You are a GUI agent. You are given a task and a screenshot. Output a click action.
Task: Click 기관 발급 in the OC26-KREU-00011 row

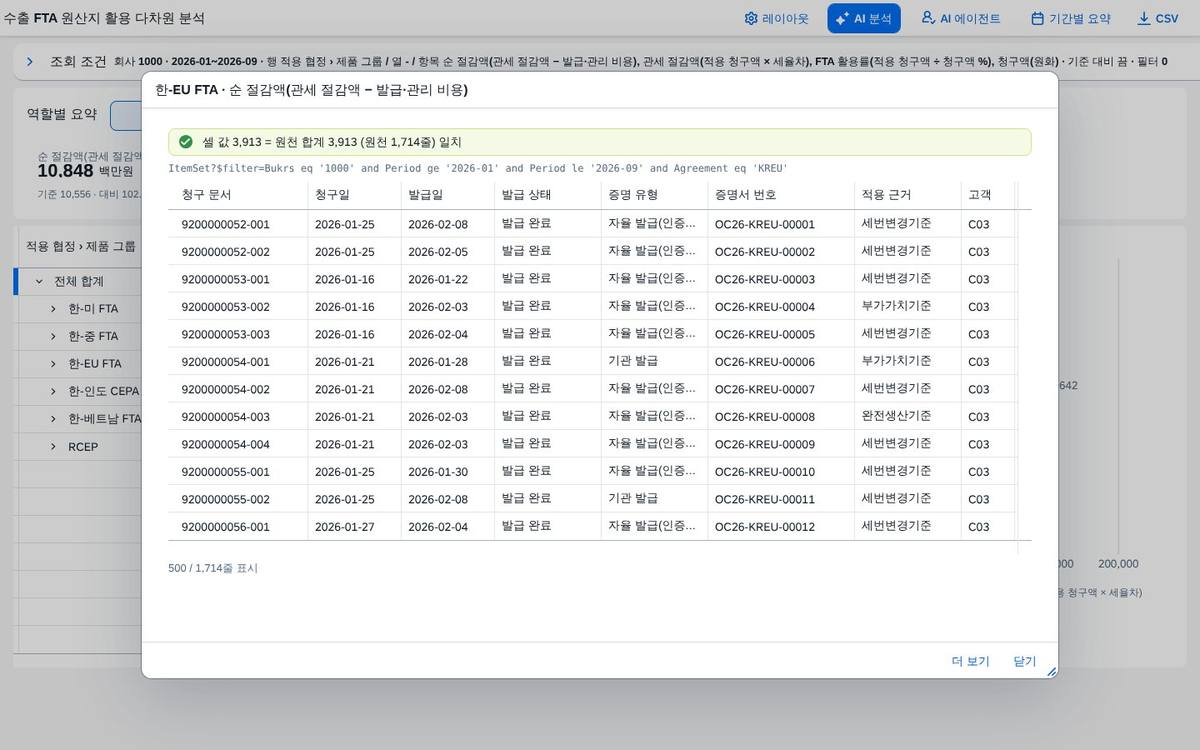633,498
